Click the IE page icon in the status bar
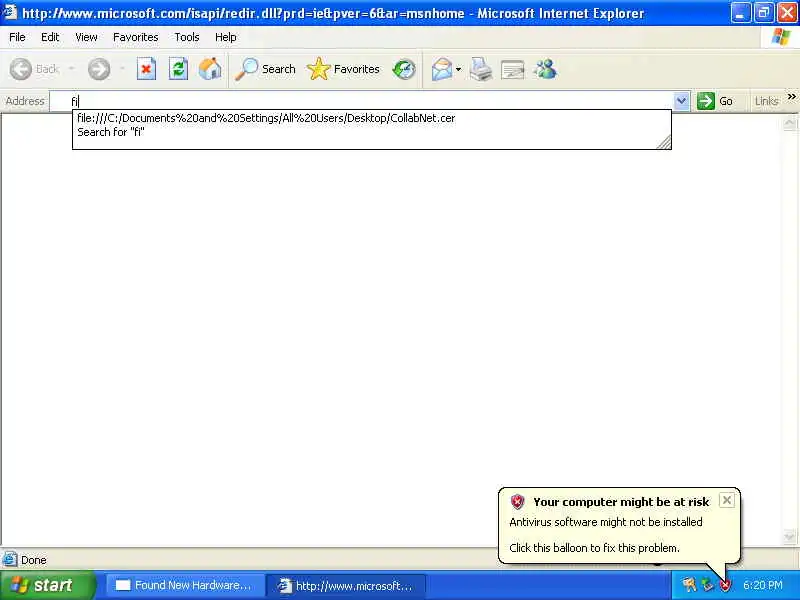This screenshot has width=800, height=600. 10,559
